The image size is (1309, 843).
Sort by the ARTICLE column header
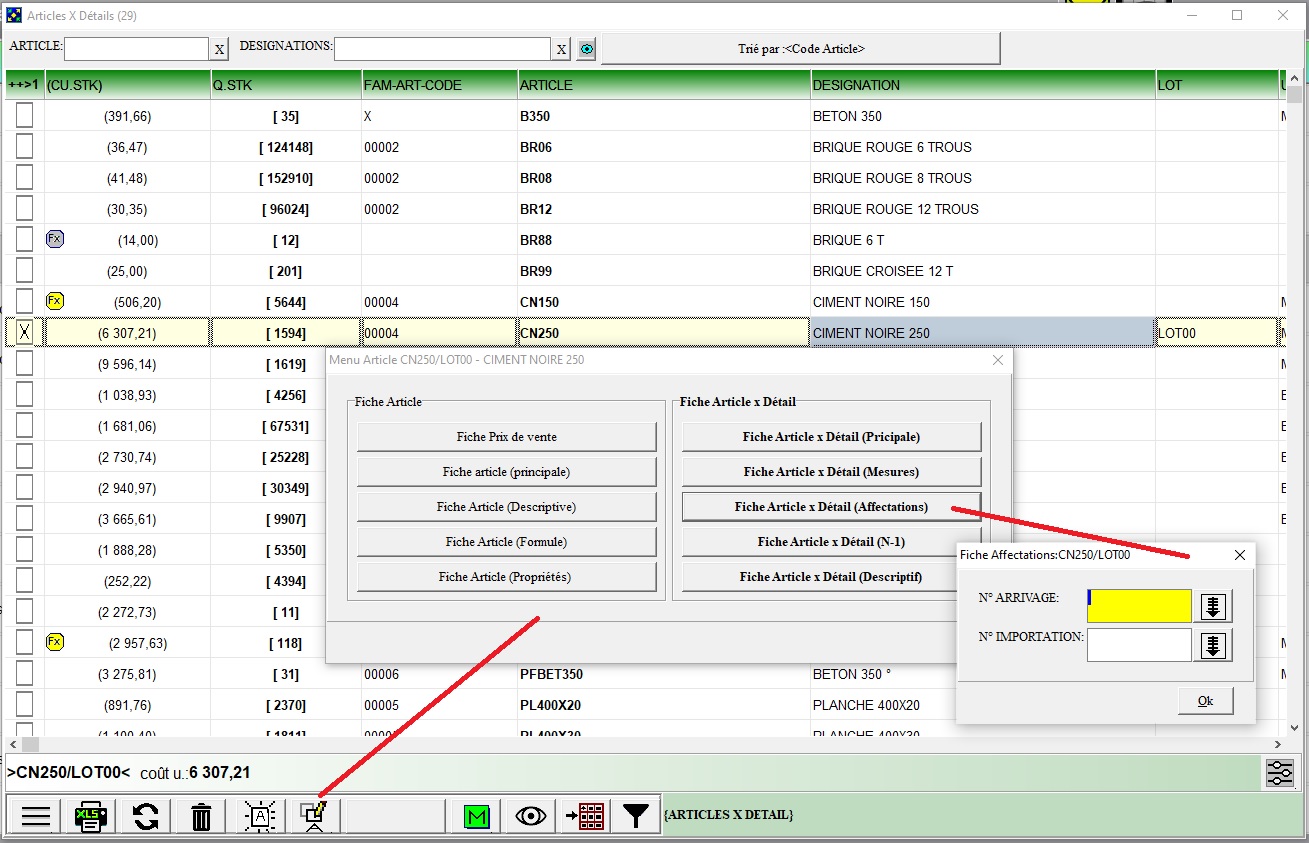664,85
